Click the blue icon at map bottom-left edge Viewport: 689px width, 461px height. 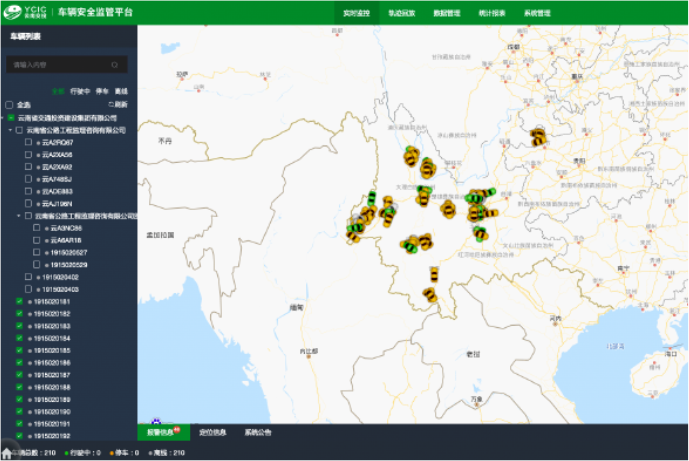156,421
